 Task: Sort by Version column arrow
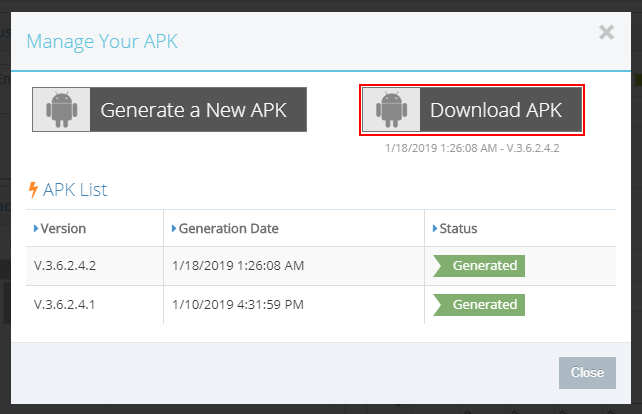coord(36,228)
